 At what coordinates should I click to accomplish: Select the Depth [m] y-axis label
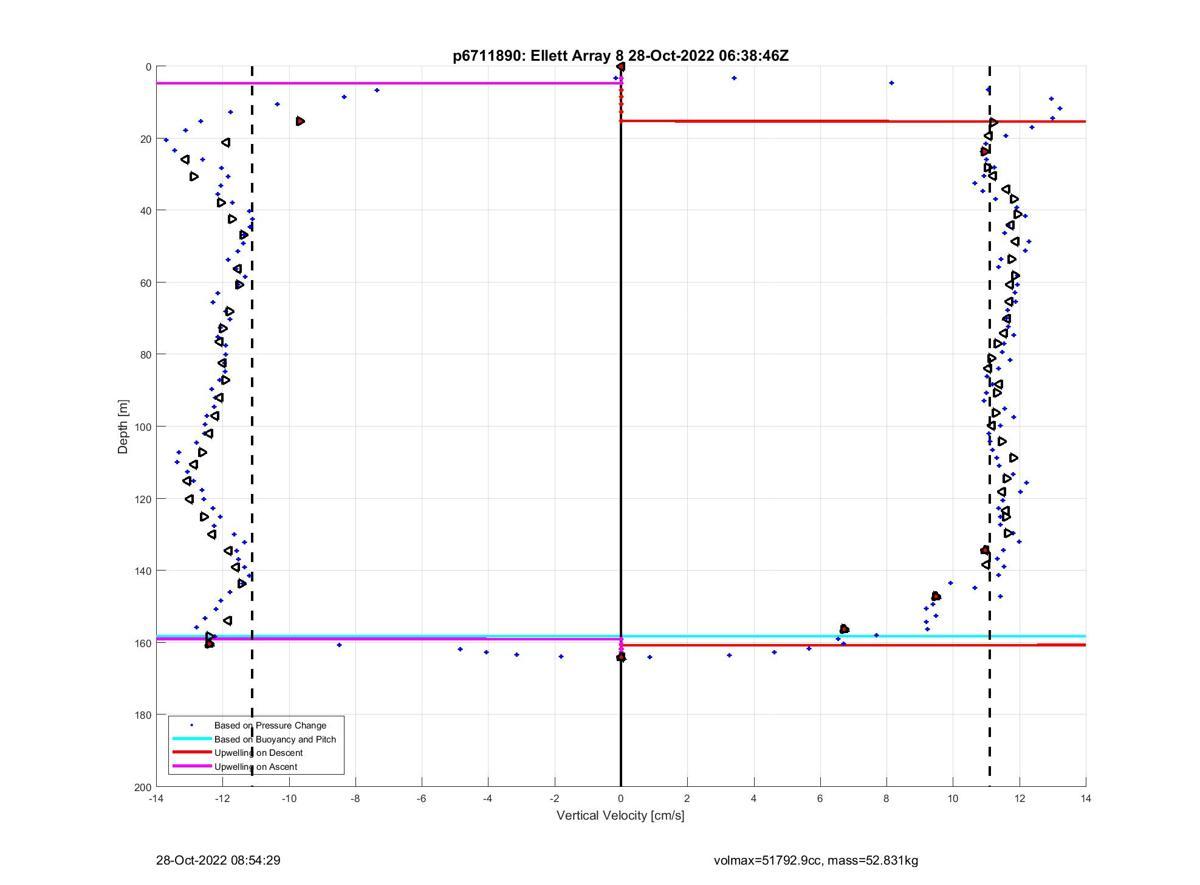tap(123, 427)
